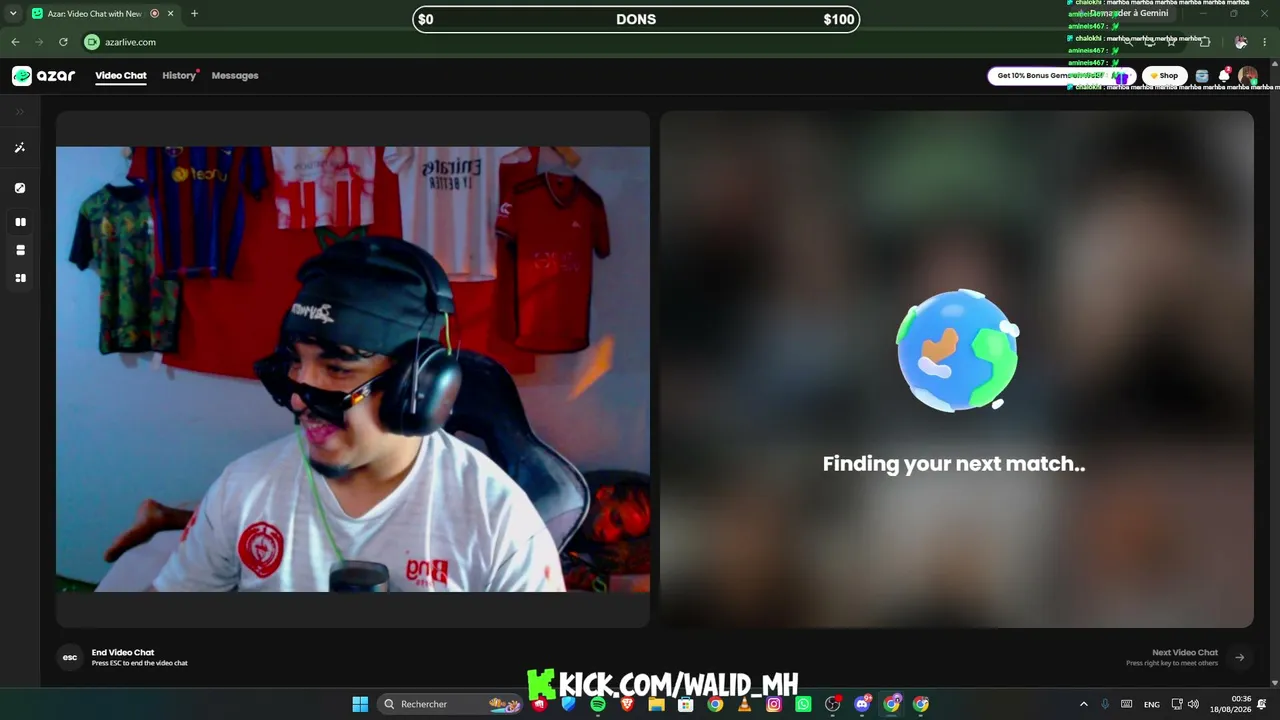Reload the azarlive.com page
Screen dimensions: 1280x720
(63, 42)
